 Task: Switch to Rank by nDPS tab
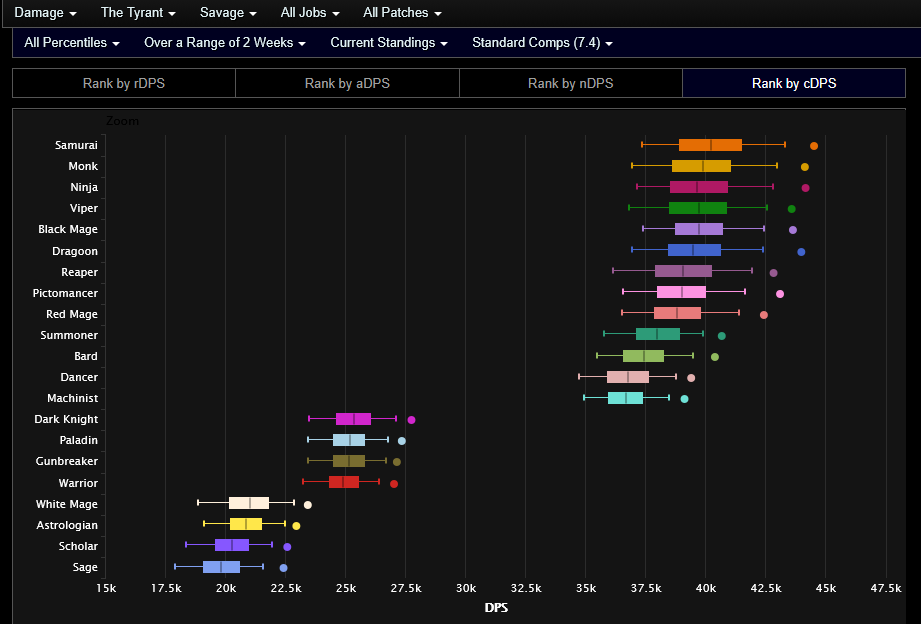pyautogui.click(x=570, y=83)
